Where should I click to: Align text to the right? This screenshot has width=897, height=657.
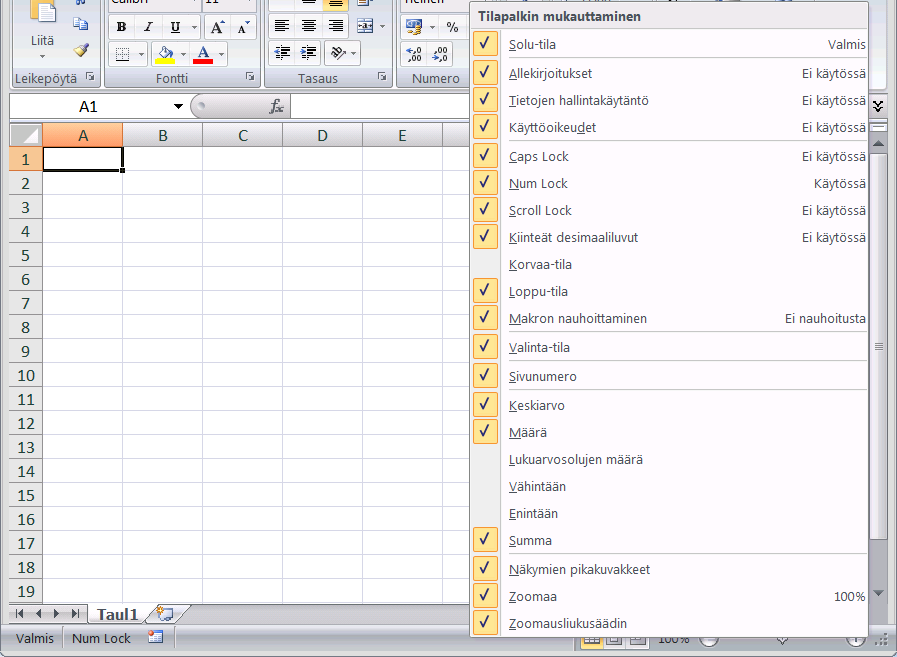(x=335, y=26)
